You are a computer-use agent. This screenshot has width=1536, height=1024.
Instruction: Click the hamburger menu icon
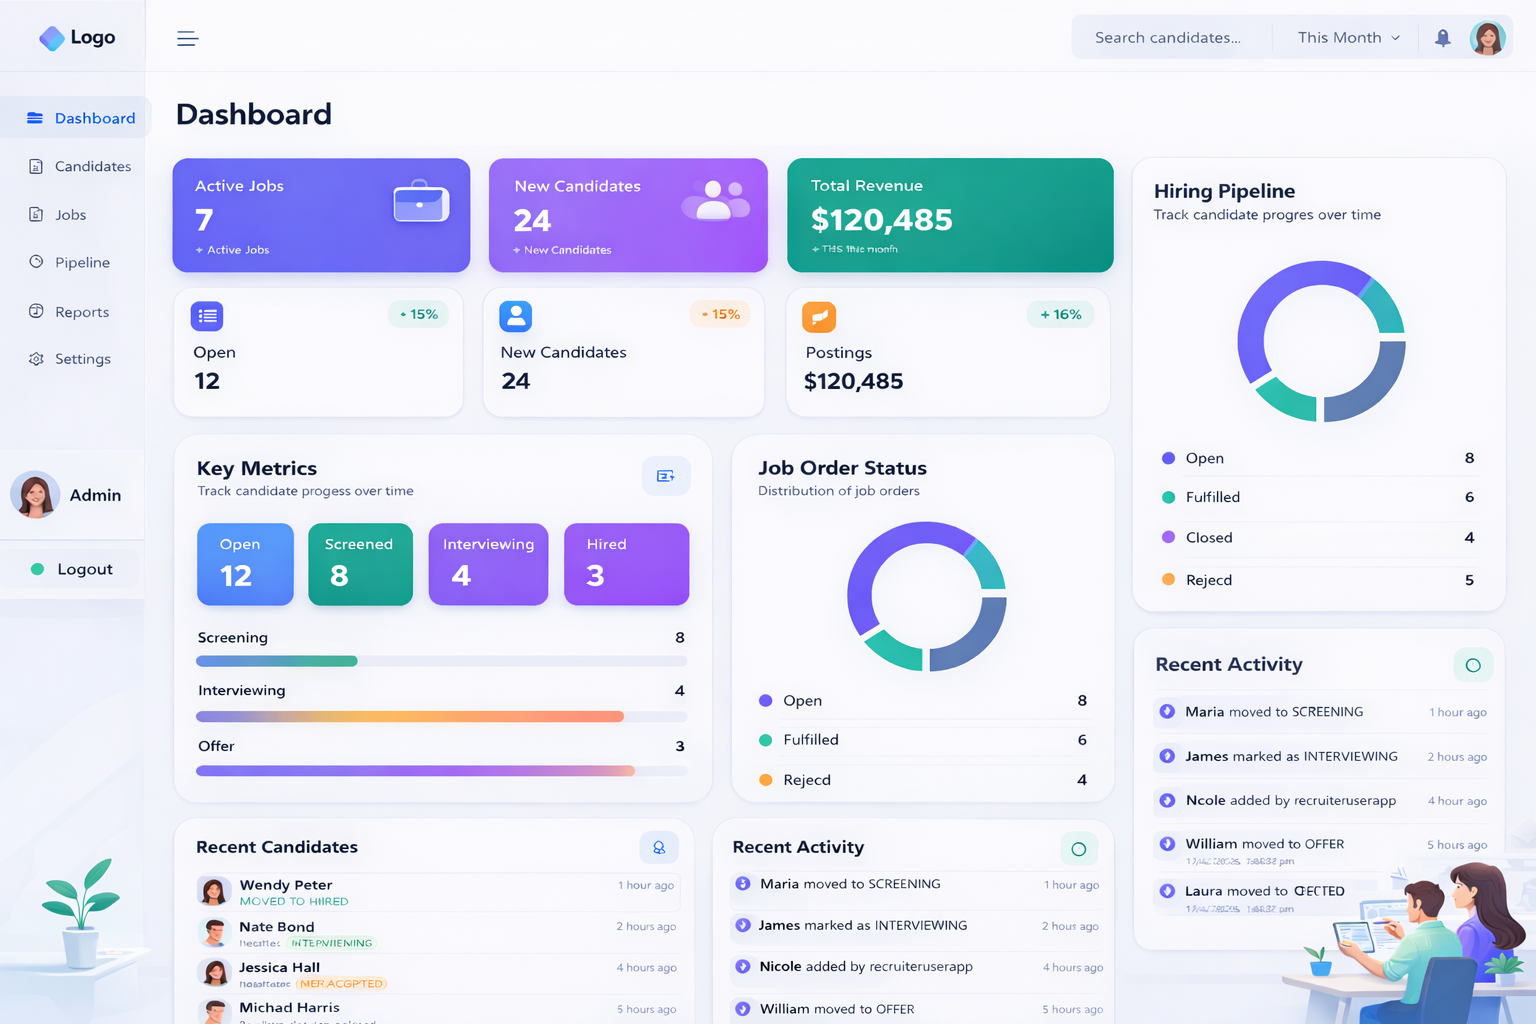[x=187, y=38]
